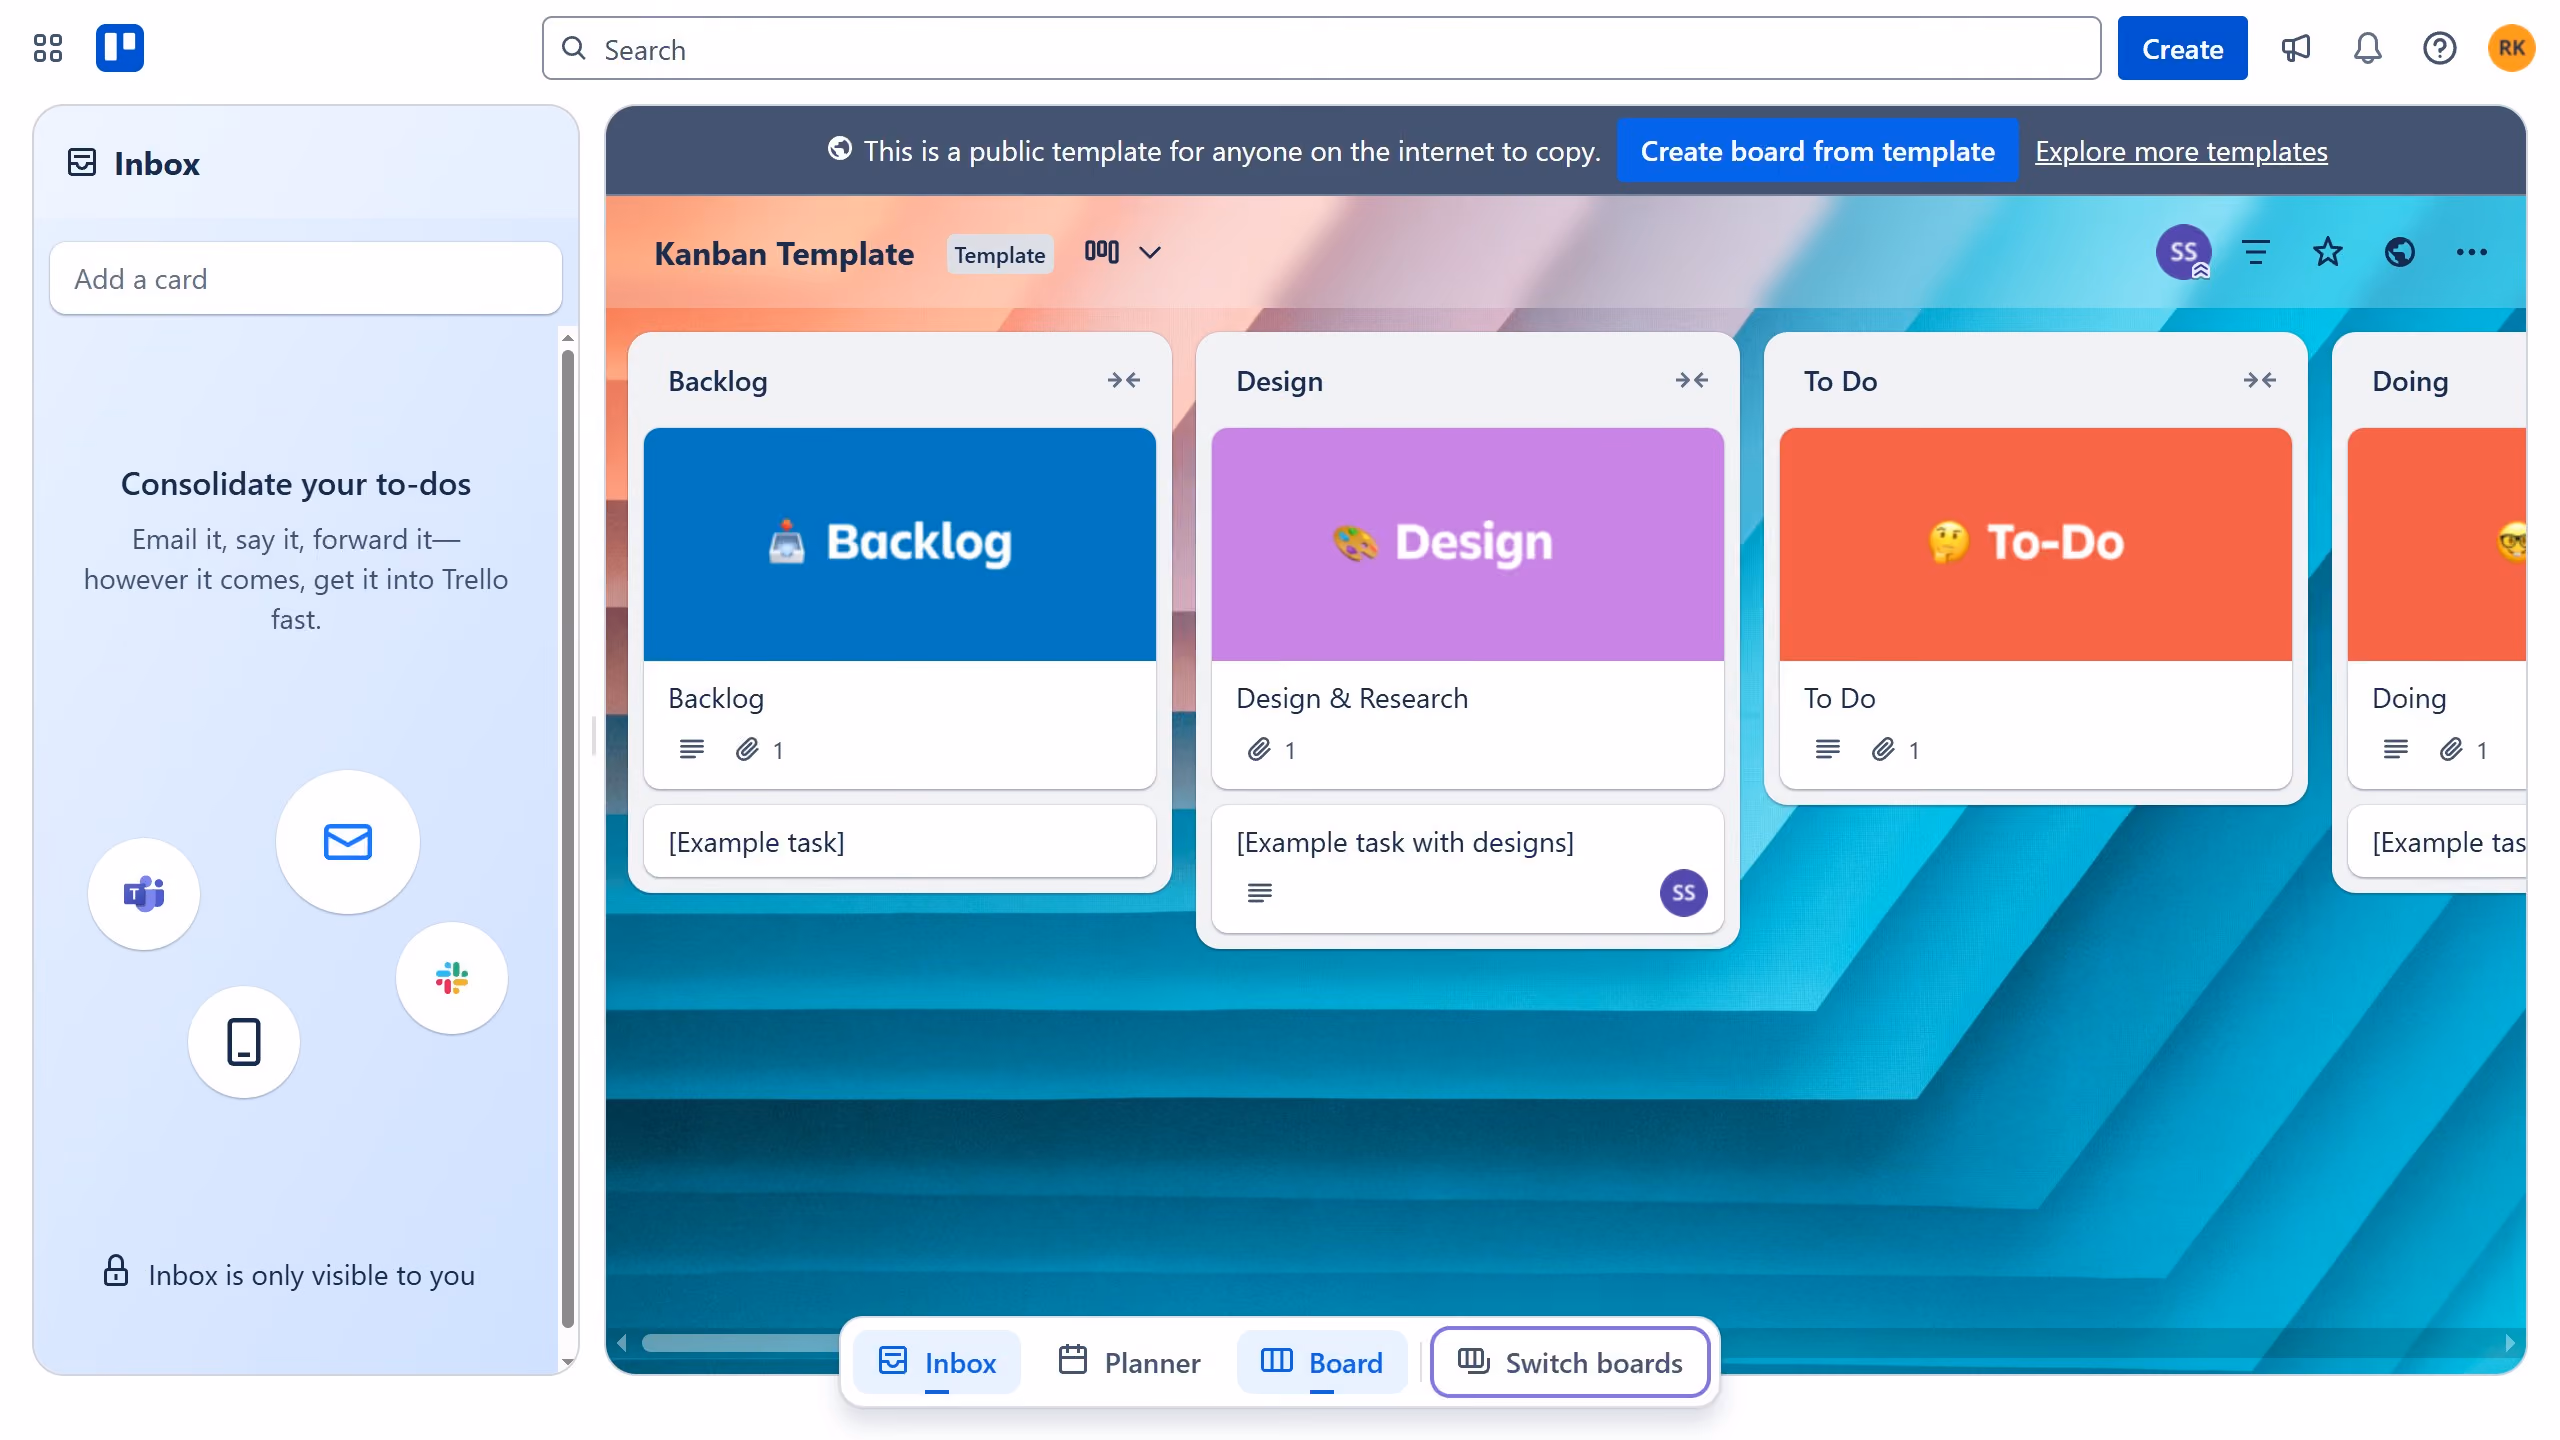
Task: Click the Design list title
Action: coord(1279,381)
